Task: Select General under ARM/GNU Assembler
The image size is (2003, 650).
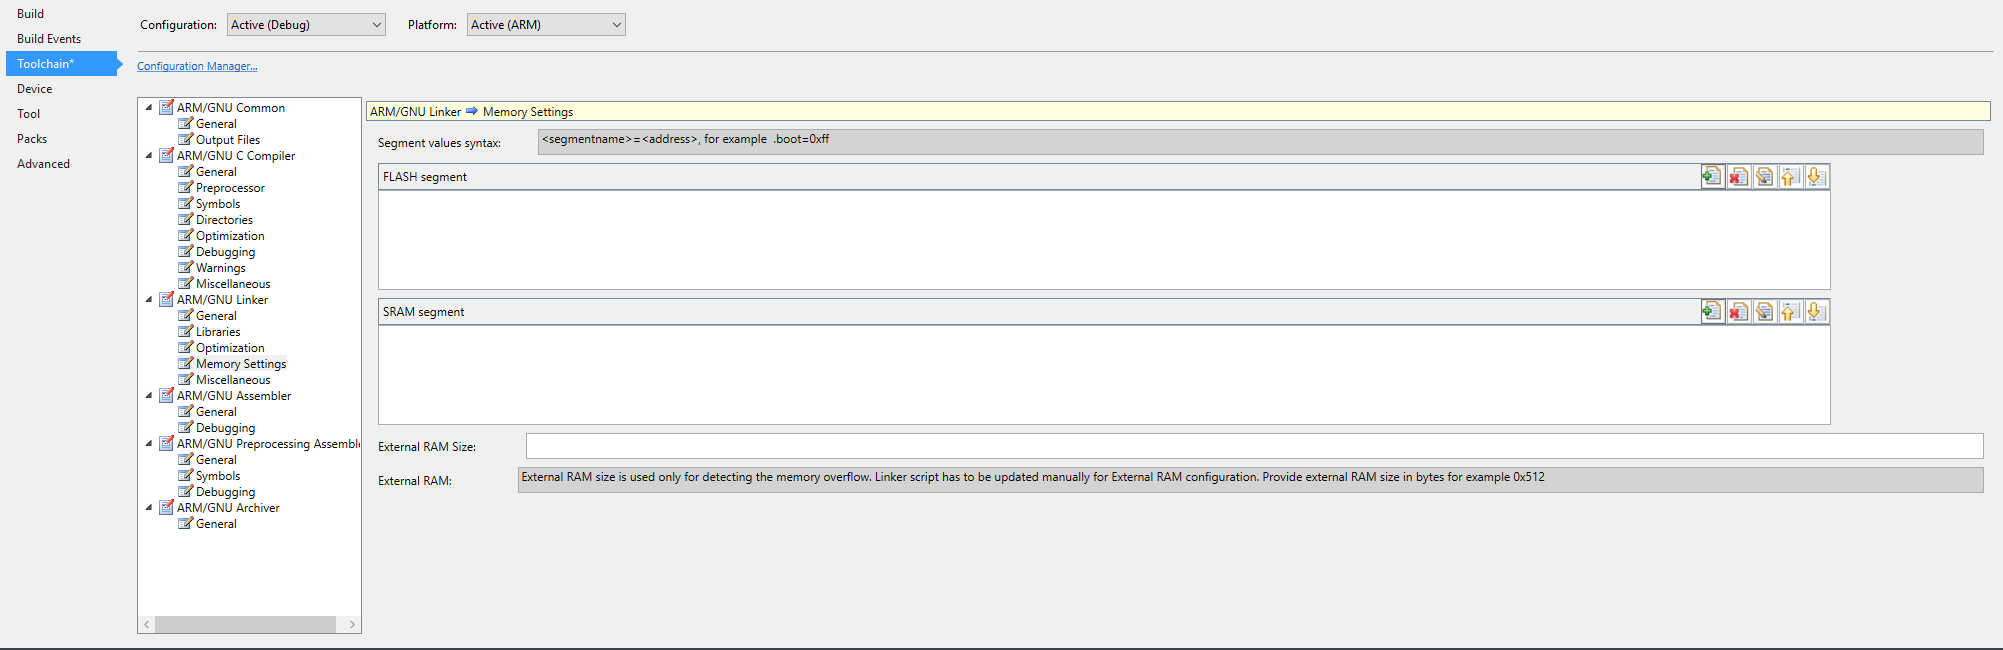Action: (216, 412)
